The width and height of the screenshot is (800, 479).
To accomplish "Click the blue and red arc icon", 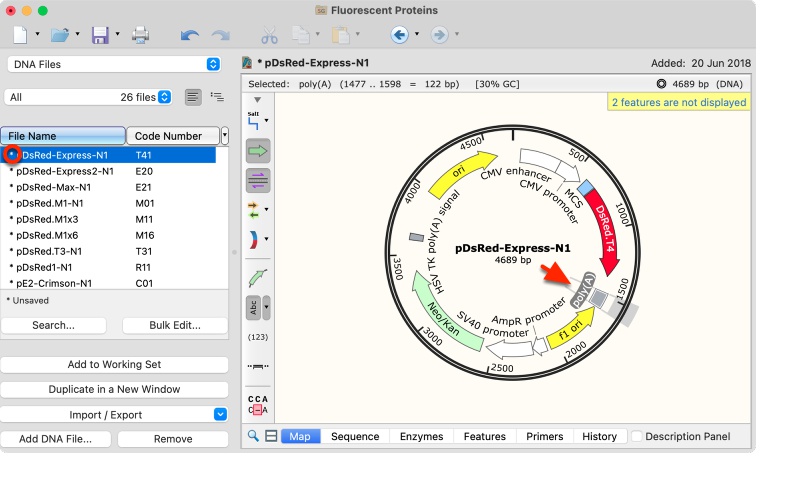I will pos(254,239).
